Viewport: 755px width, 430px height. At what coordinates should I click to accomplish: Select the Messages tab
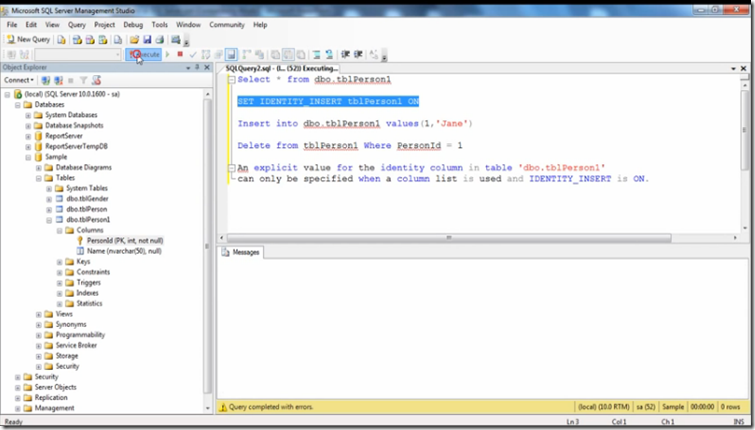pyautogui.click(x=241, y=252)
